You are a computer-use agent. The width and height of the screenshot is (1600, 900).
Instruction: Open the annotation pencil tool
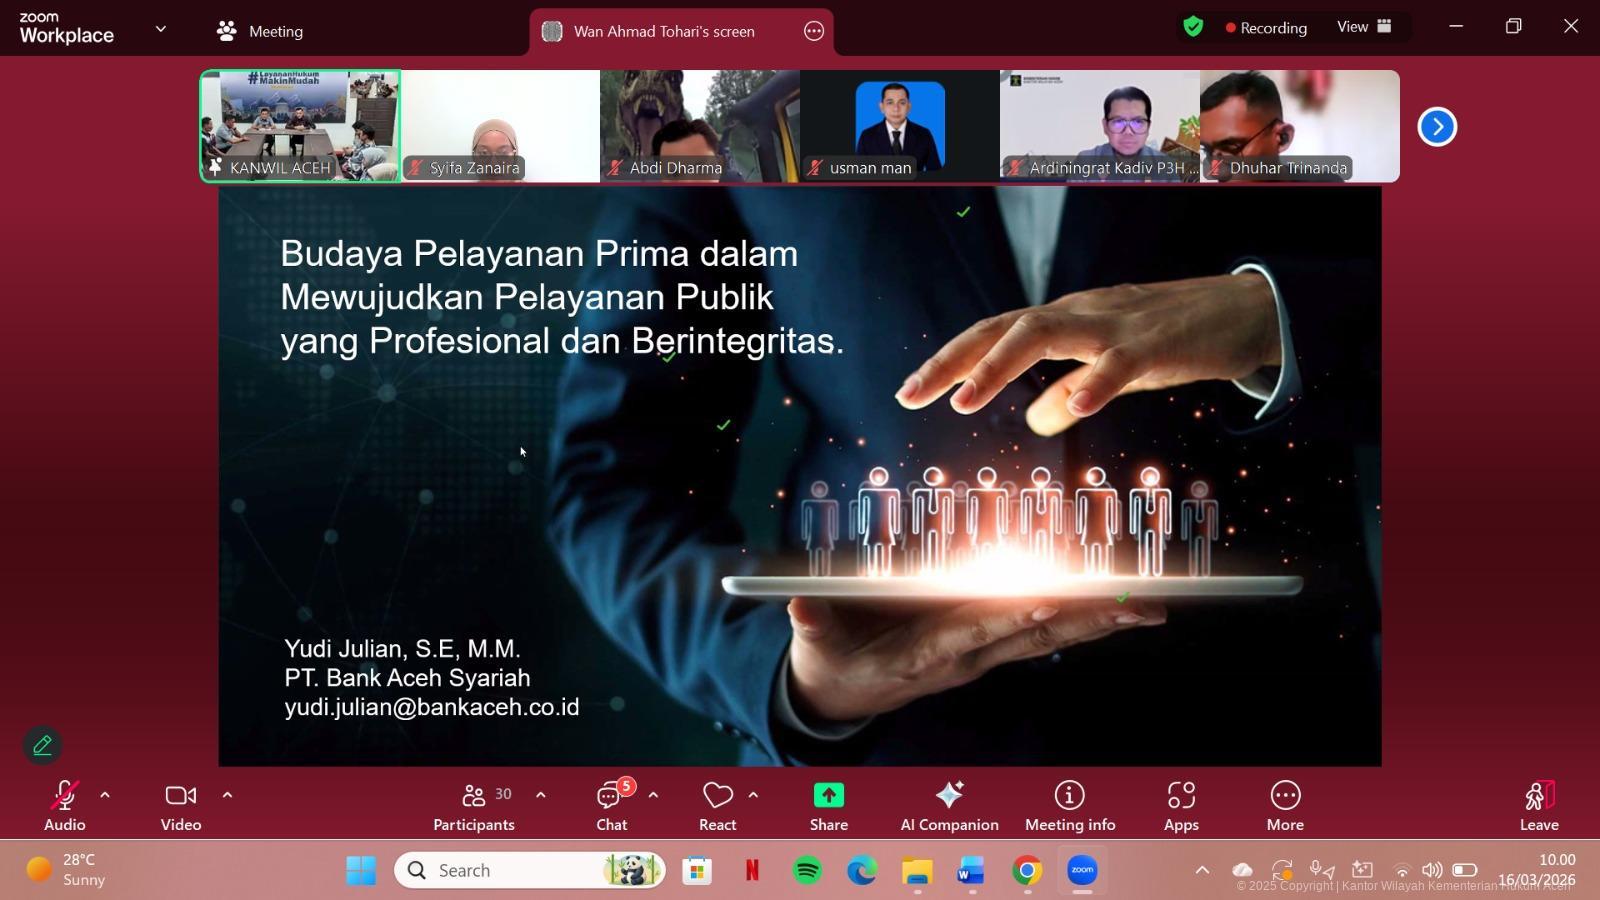pyautogui.click(x=42, y=745)
